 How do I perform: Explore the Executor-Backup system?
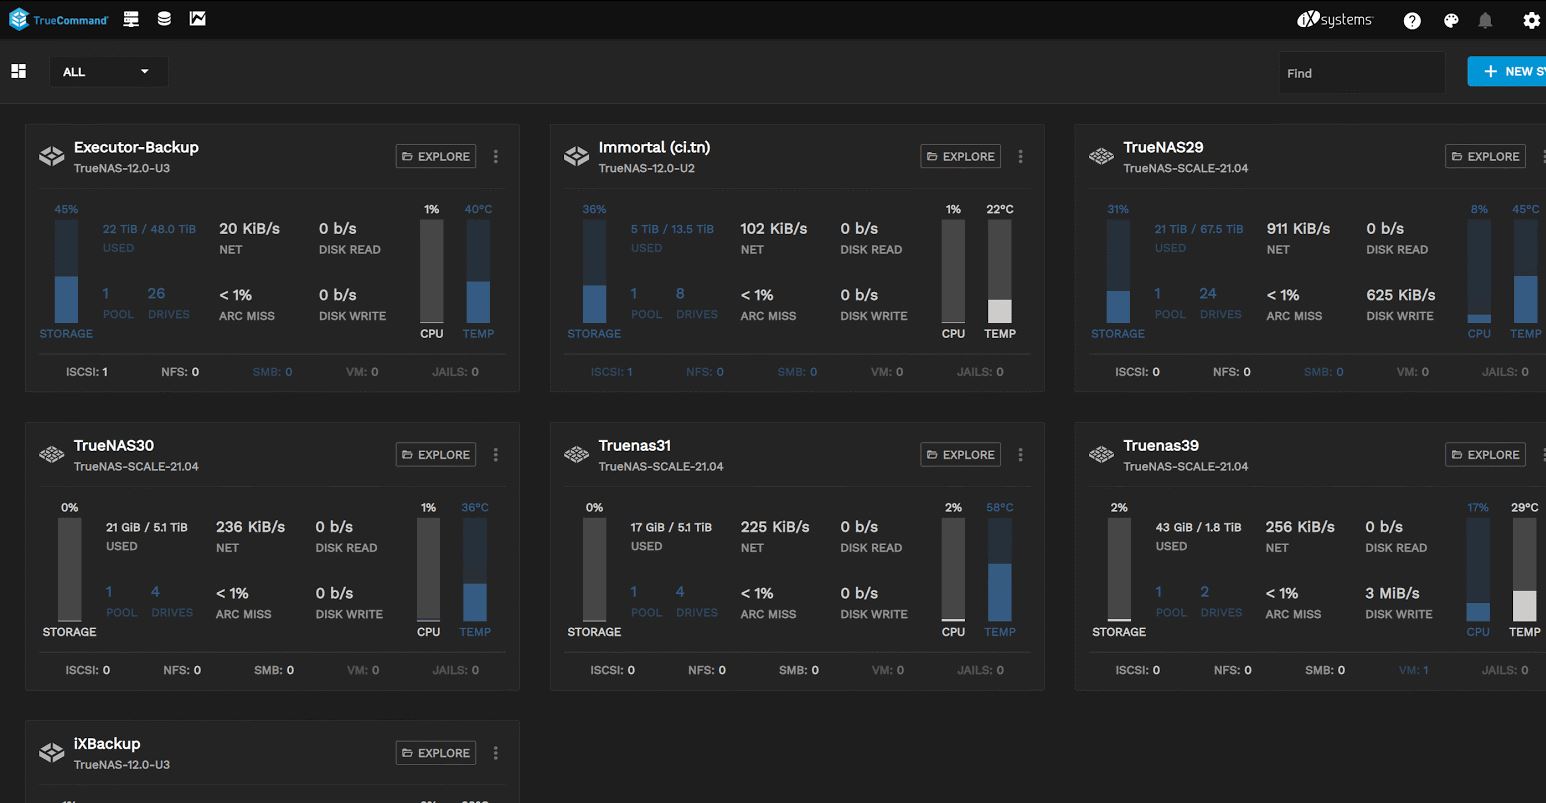pyautogui.click(x=436, y=156)
